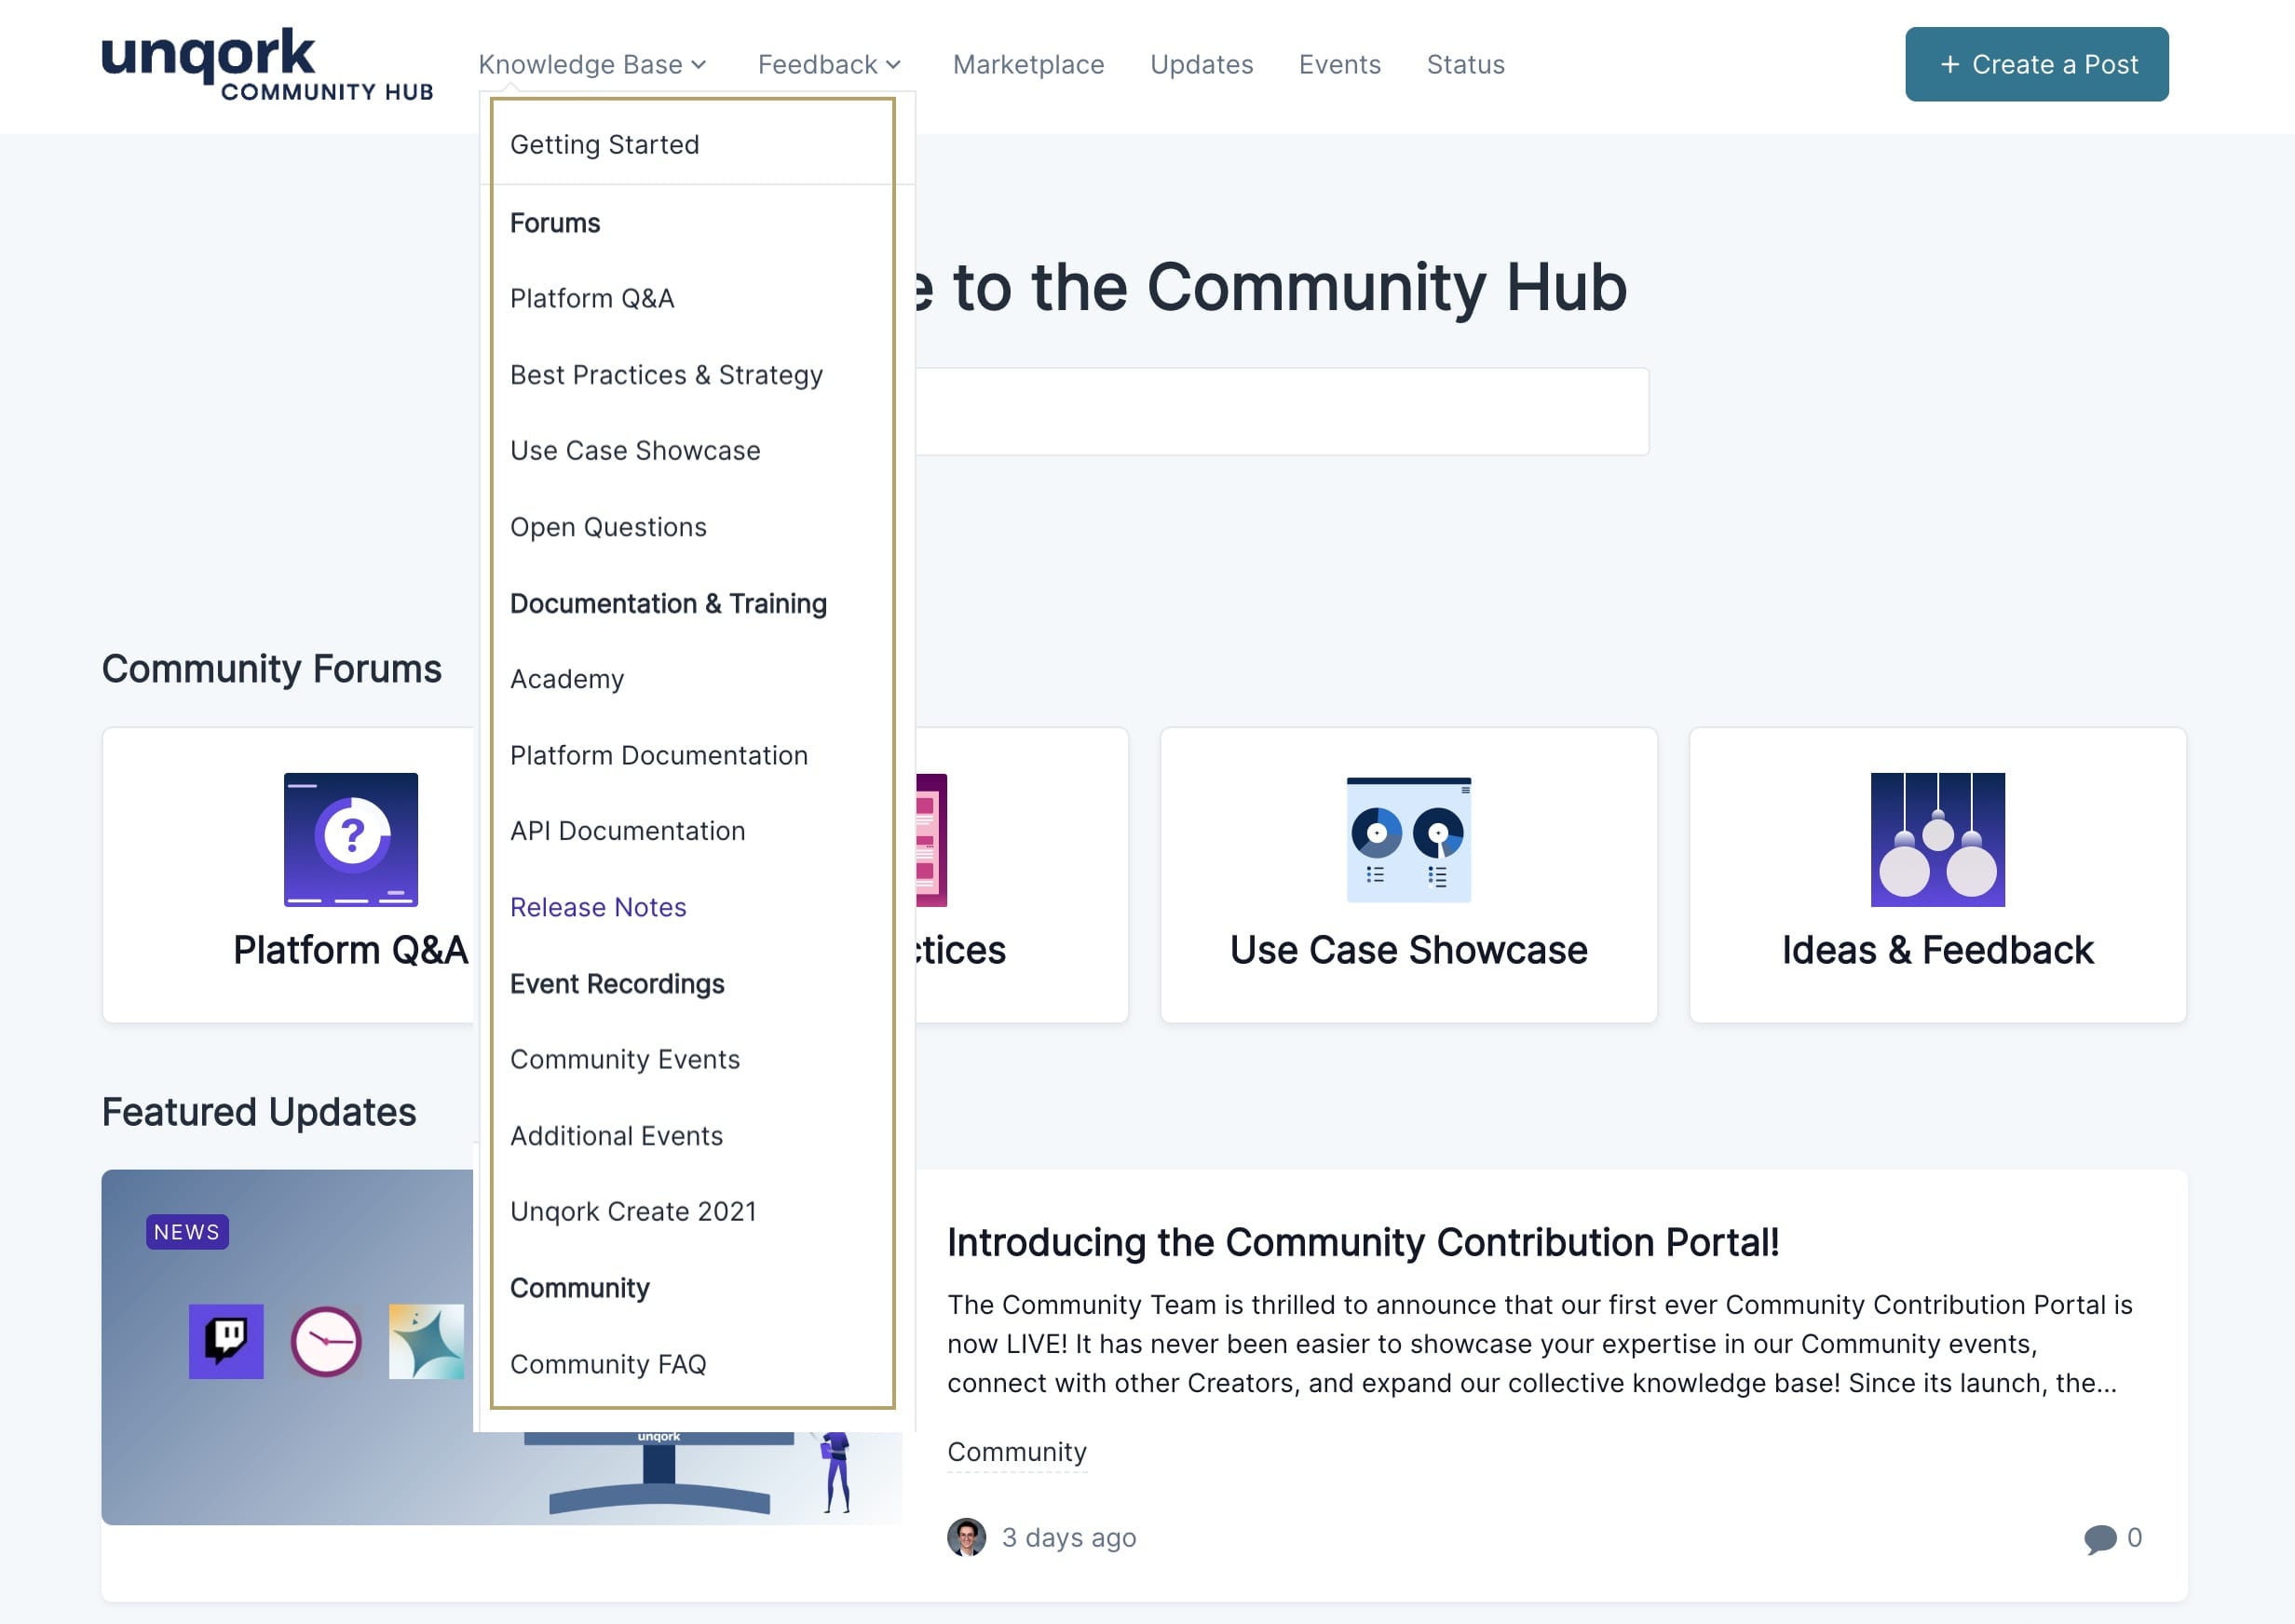Open the Ideas & Feedback card title

(1938, 949)
